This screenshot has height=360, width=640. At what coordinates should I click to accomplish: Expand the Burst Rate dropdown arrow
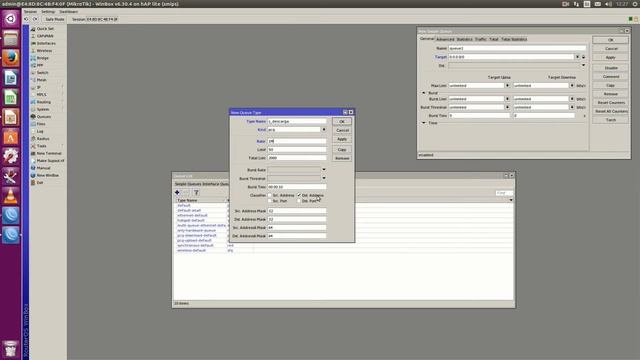324,169
